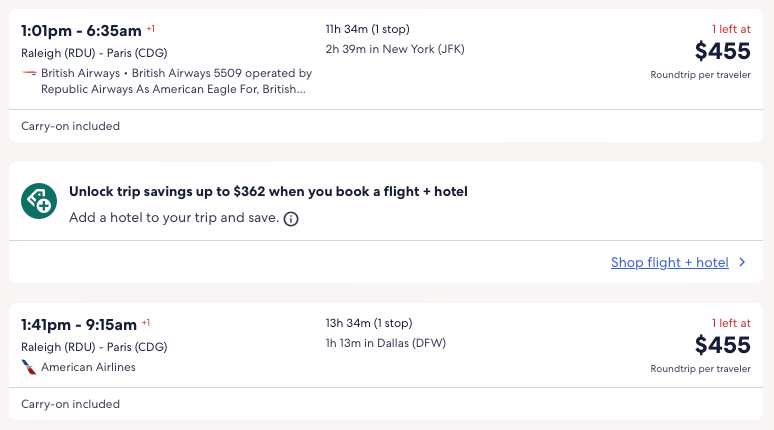
Task: Select the 1:01pm - 6:35am flight time
Action: [81, 31]
